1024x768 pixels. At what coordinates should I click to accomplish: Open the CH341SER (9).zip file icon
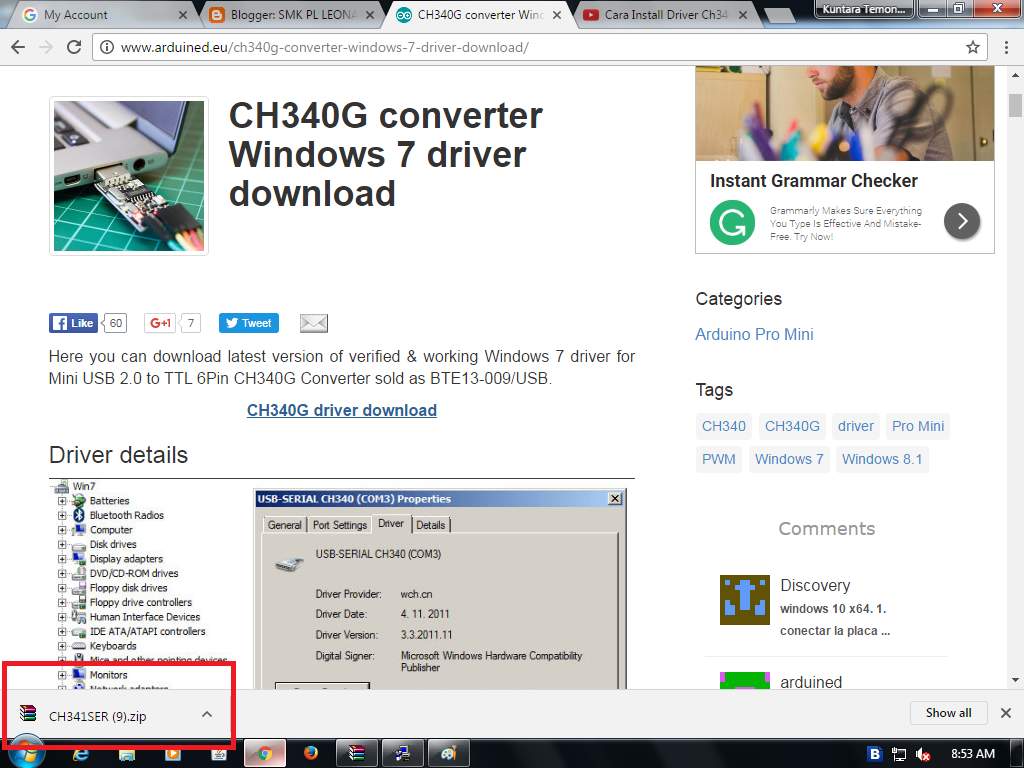[x=28, y=713]
